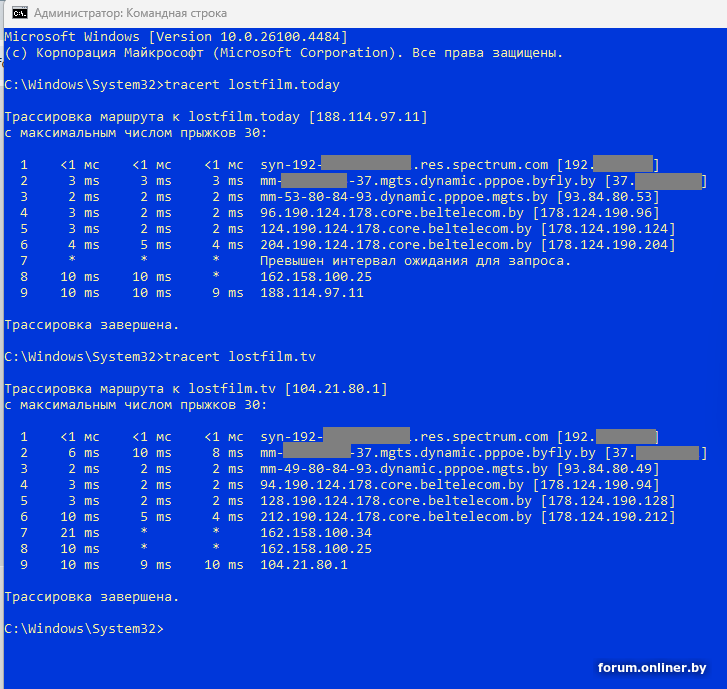
Task: Click the IP 162.158.100.34
Action: [x=316, y=533]
